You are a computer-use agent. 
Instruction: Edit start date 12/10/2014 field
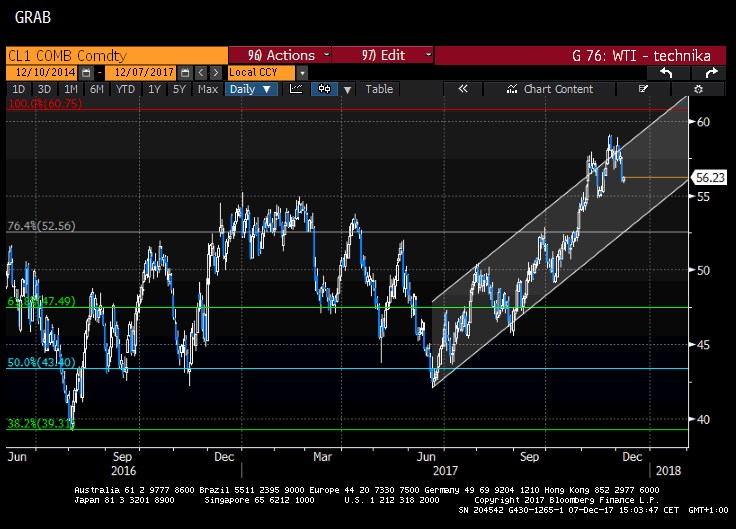click(x=42, y=73)
